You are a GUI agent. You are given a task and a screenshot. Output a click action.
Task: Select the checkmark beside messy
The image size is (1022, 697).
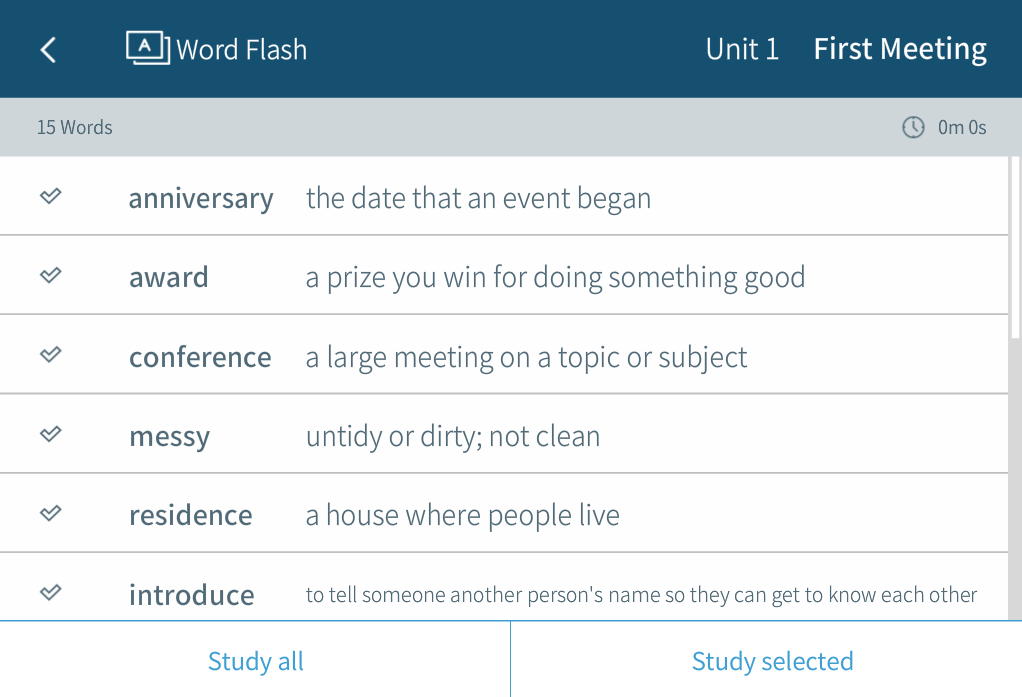51,434
